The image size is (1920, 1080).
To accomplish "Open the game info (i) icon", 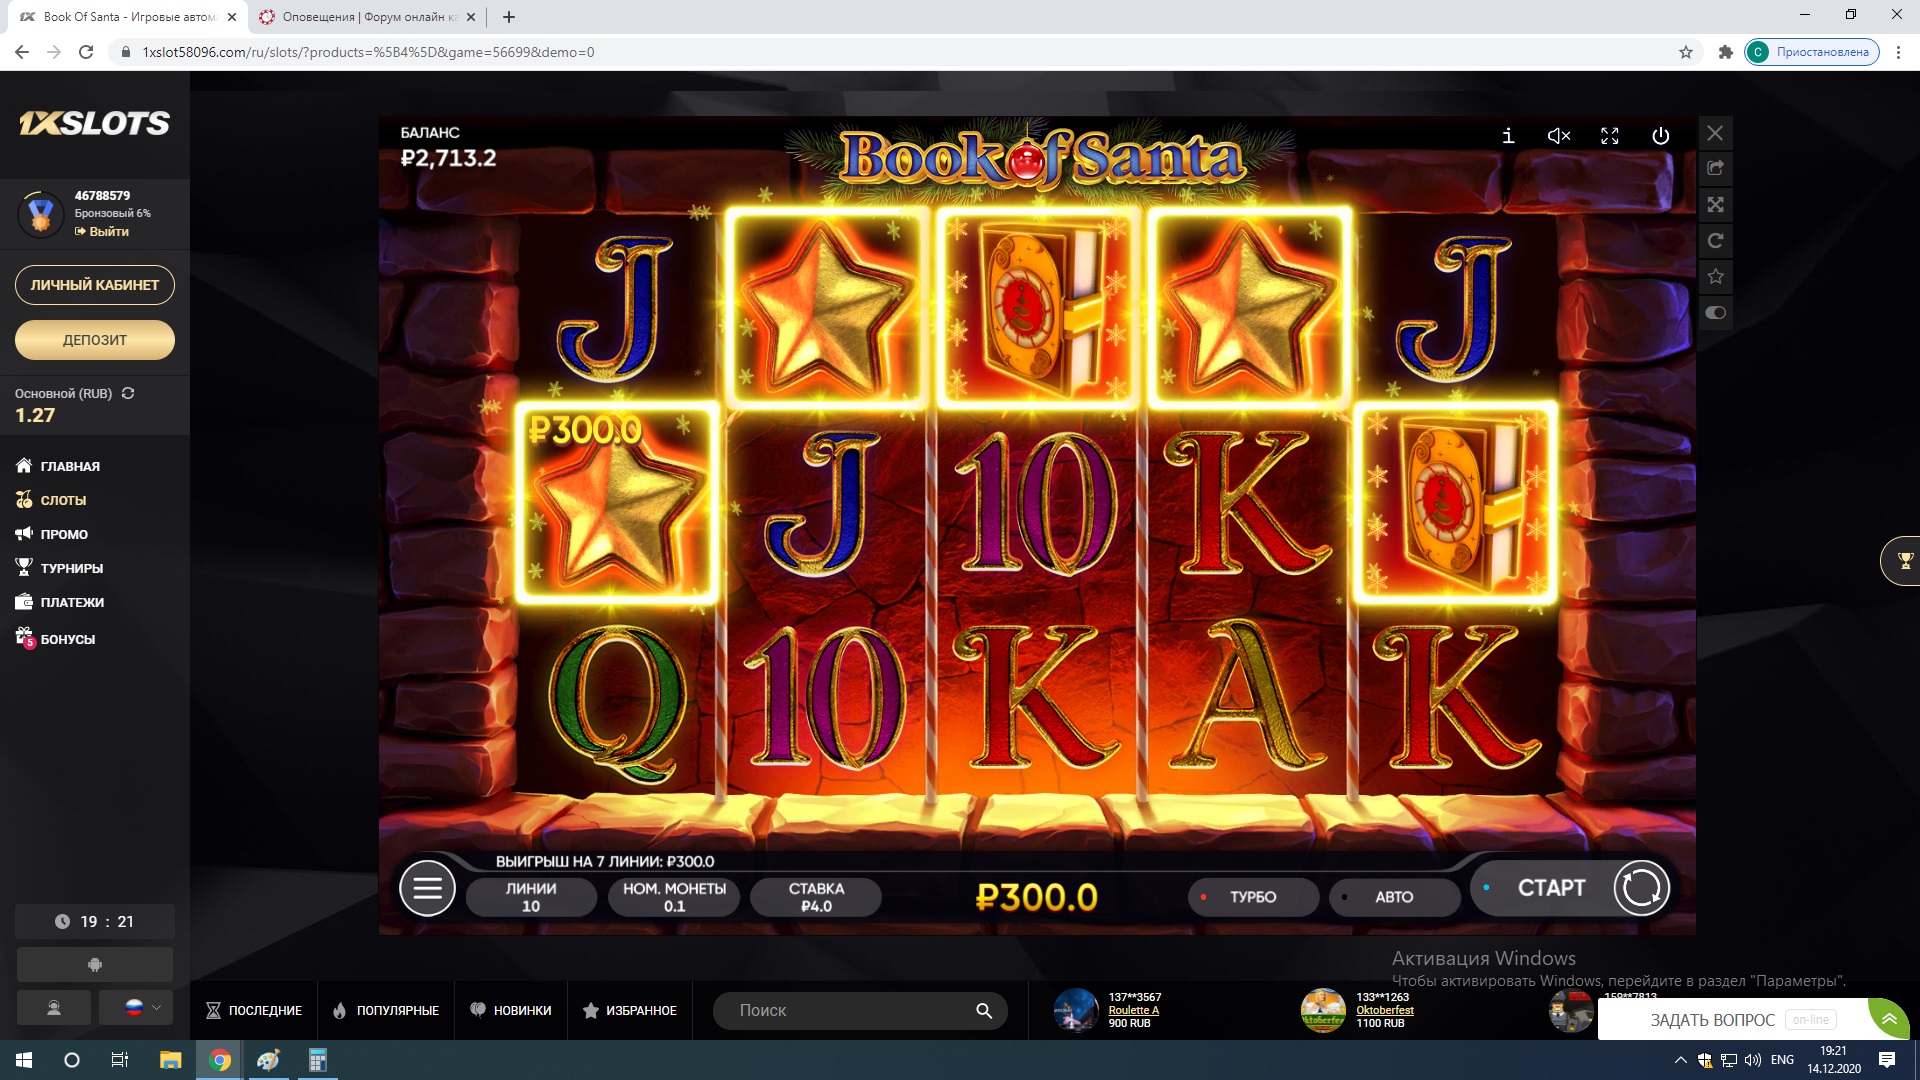I will coord(1508,135).
